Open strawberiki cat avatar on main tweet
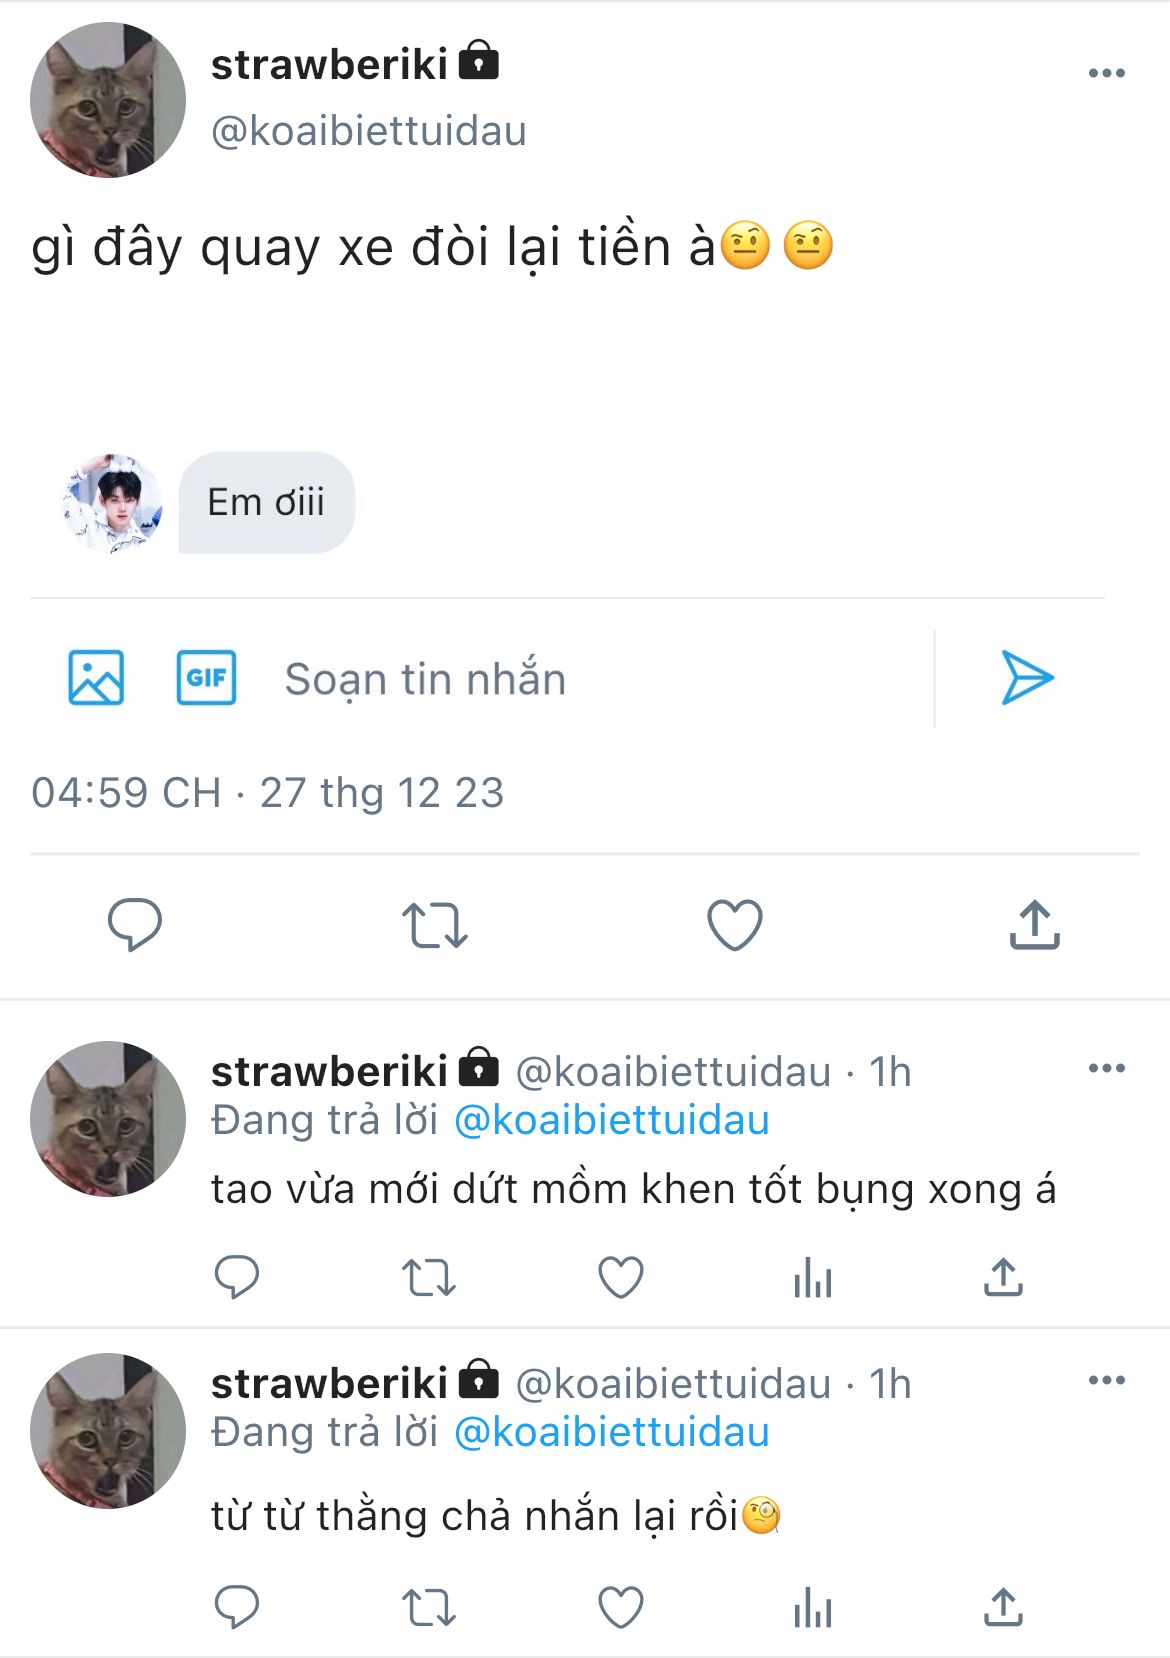1170x1658 pixels. point(108,100)
